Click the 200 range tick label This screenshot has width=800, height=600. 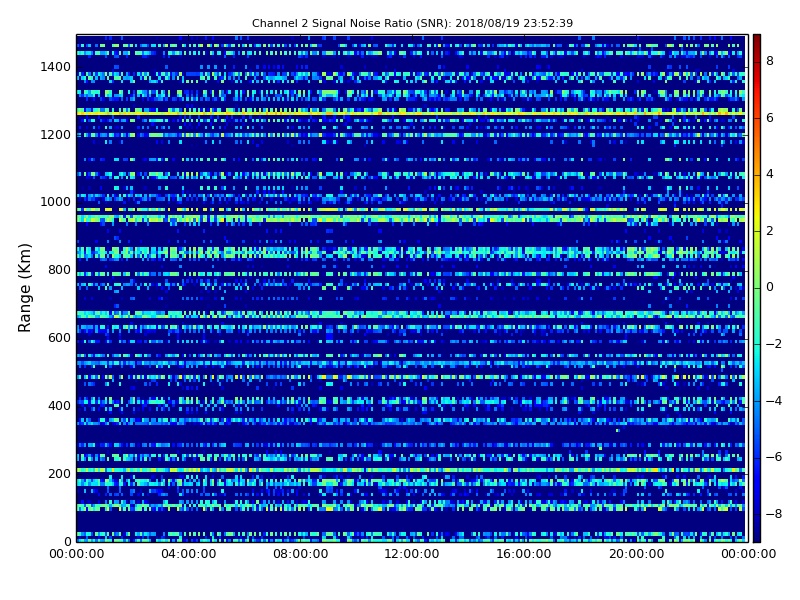coord(59,473)
